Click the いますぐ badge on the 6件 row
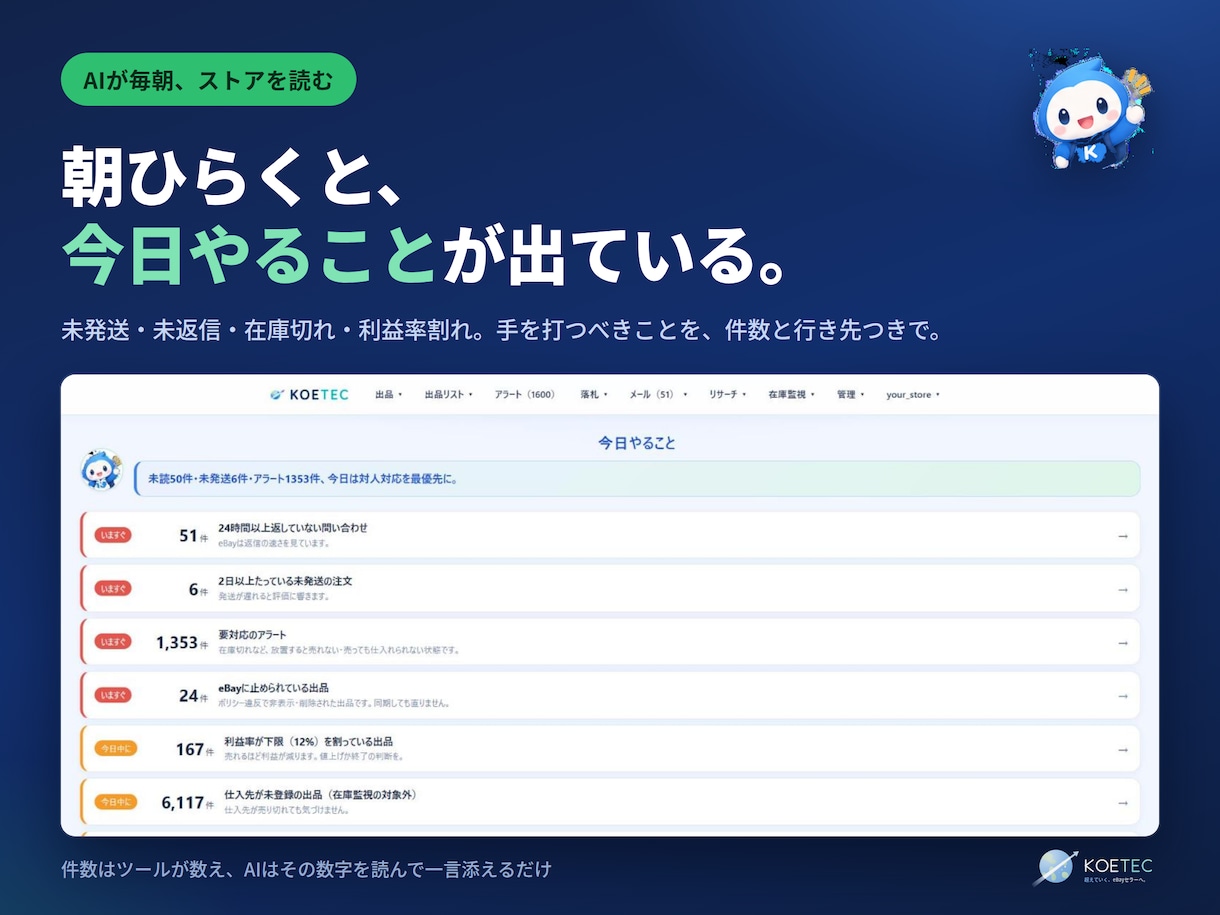Screen dimensions: 1220x915 pyautogui.click(x=112, y=590)
